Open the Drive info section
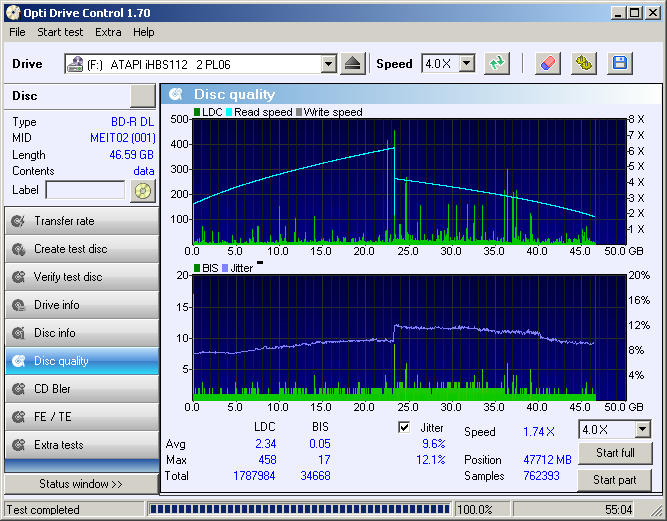 pos(82,305)
